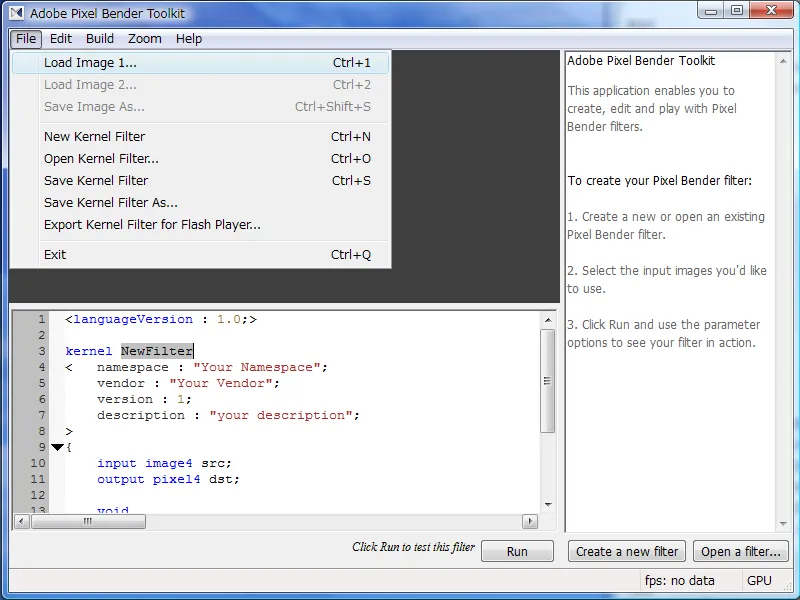Click the GPU status bar entry
This screenshot has height=600, width=800.
pos(759,581)
